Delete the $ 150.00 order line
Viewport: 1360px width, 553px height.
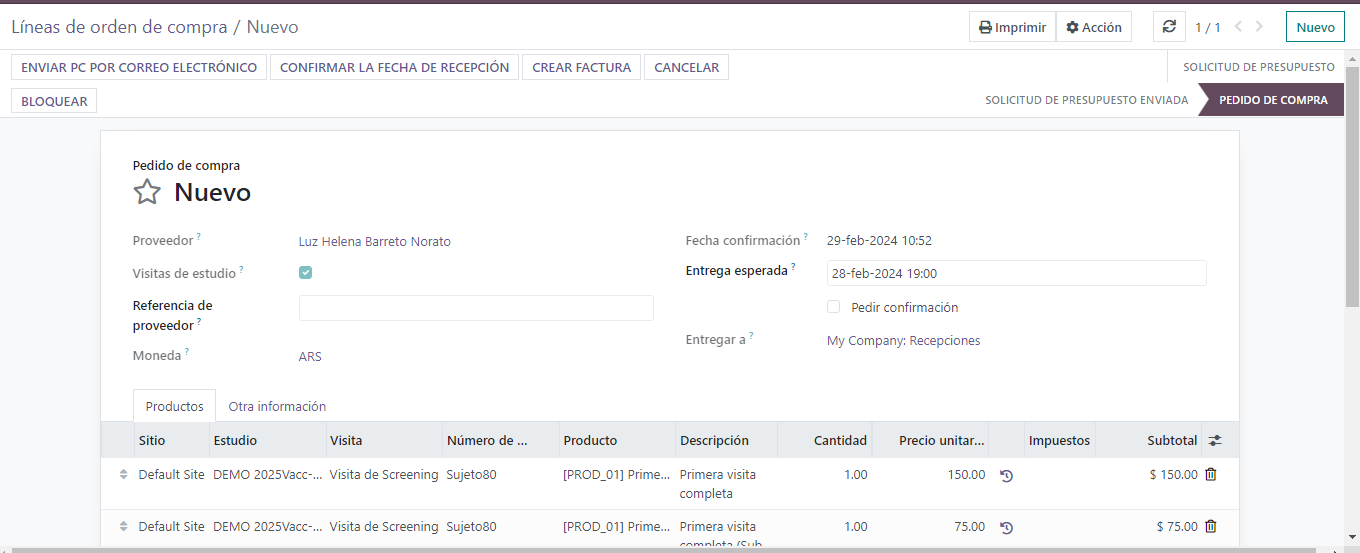[x=1210, y=475]
